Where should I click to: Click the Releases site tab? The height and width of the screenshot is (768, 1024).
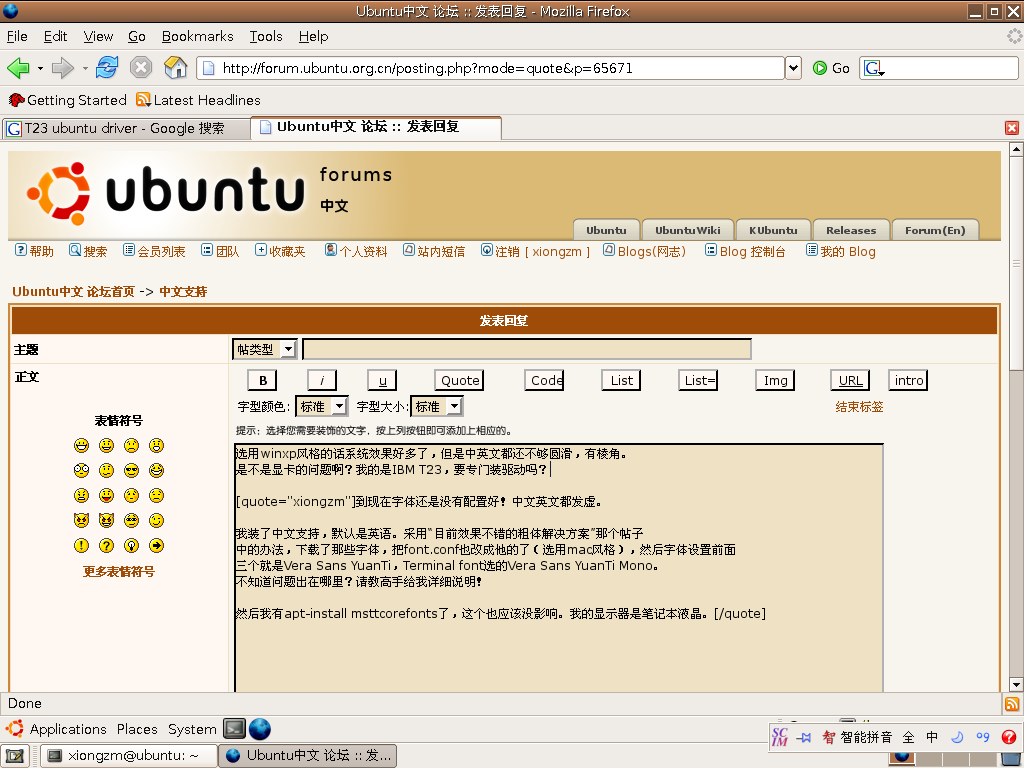click(851, 230)
